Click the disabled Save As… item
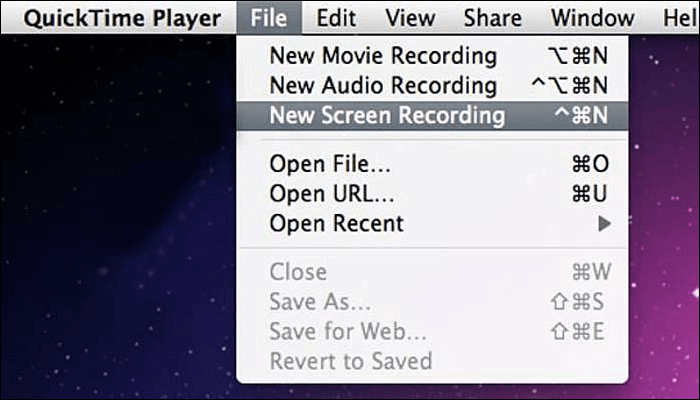 (318, 302)
